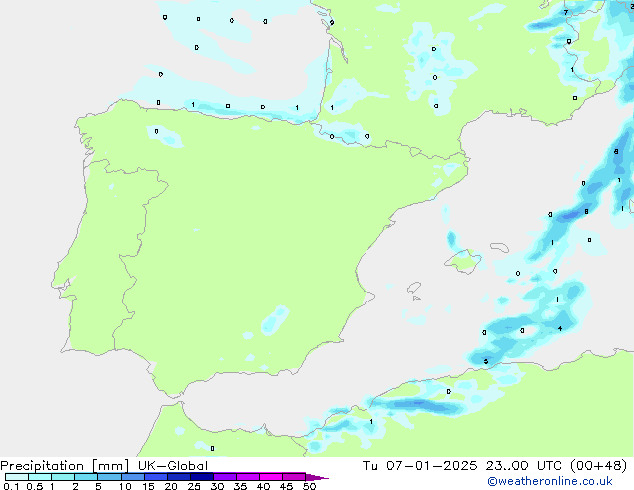This screenshot has width=634, height=490.
Task: Click the legend label '10'
Action: tap(125, 486)
